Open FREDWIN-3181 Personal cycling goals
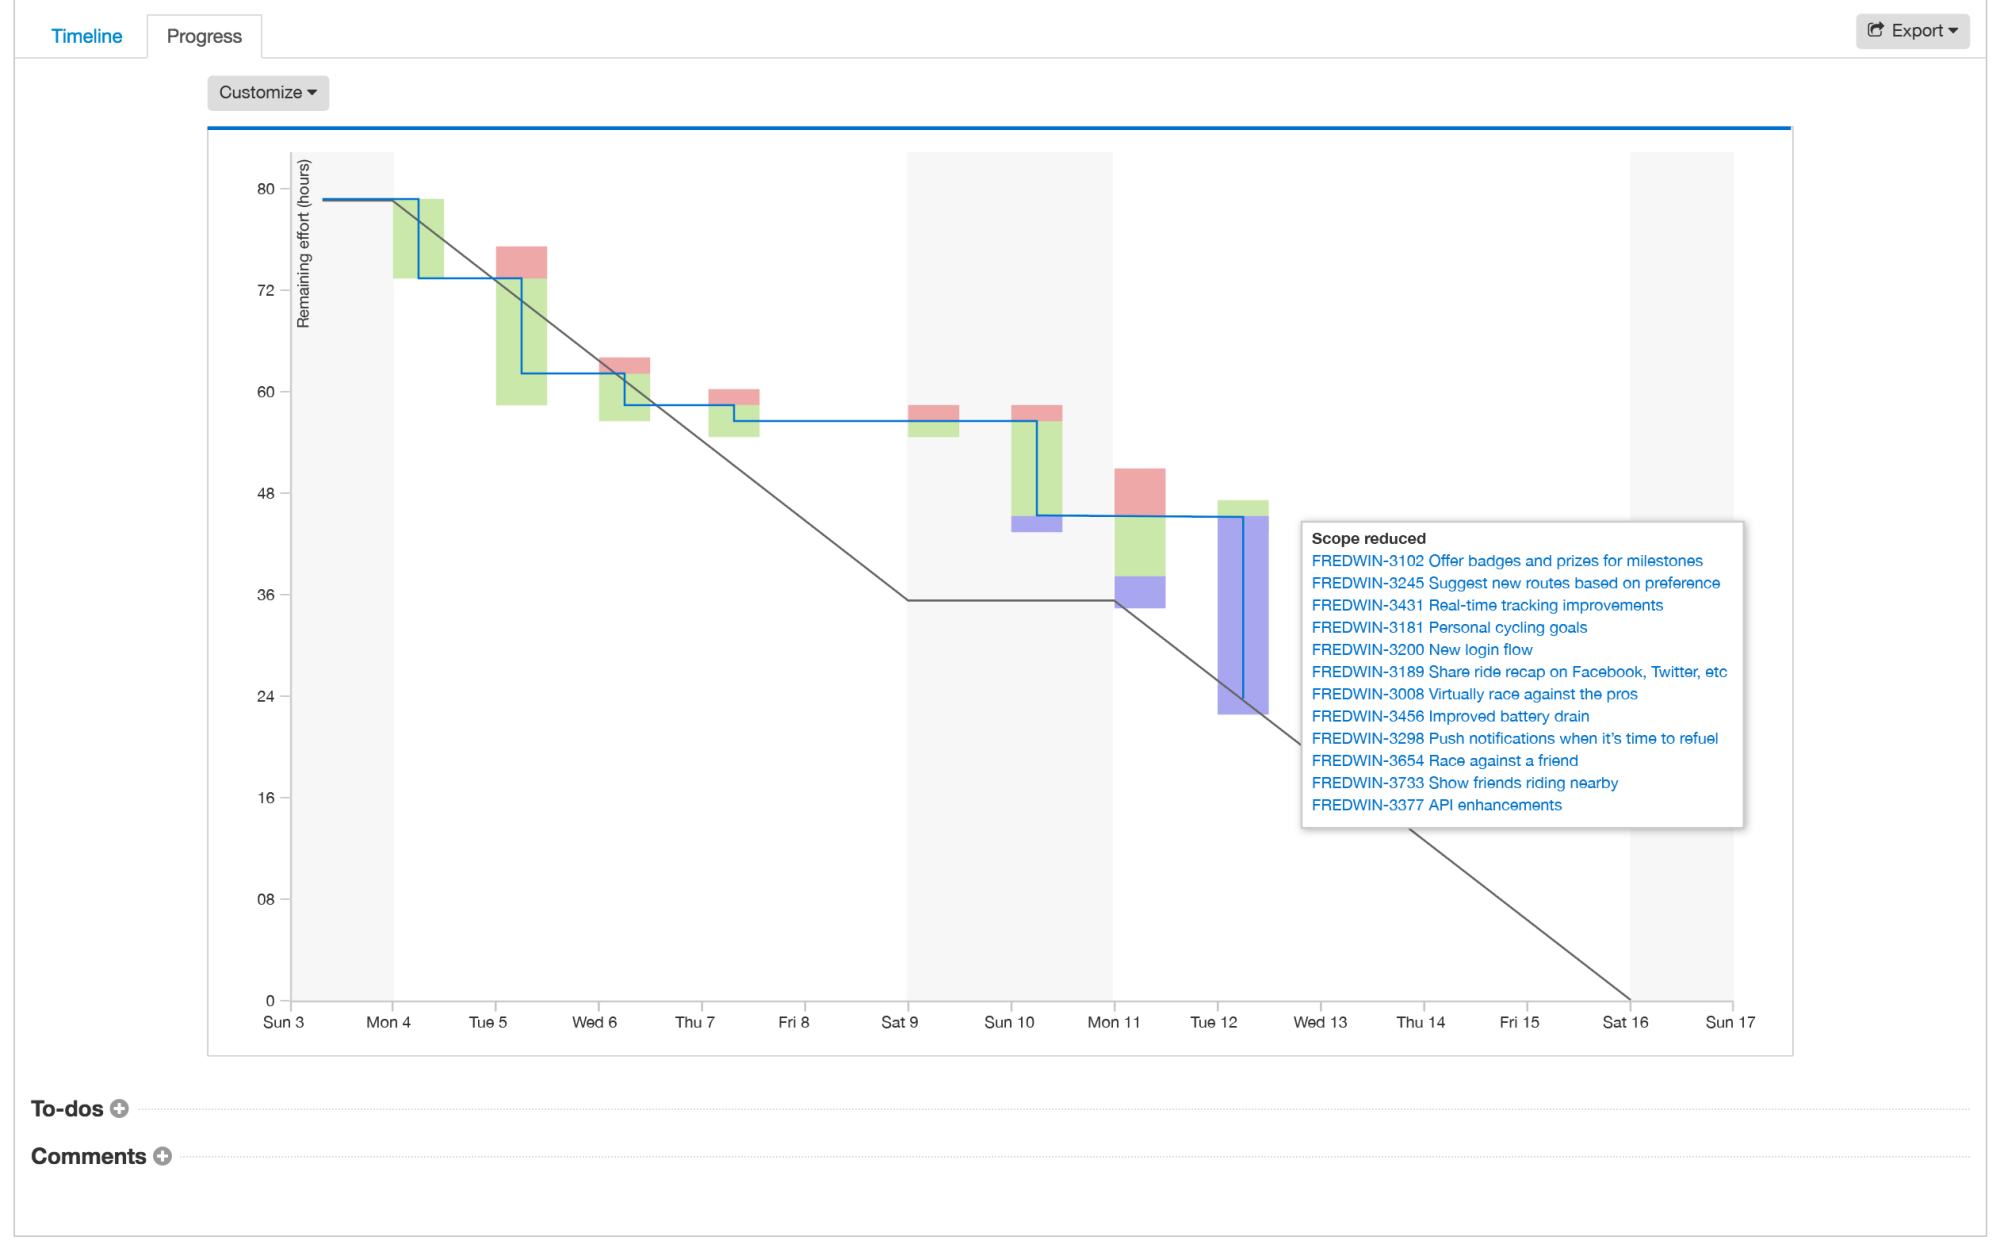Image resolution: width=2000 pixels, height=1252 pixels. tap(1449, 627)
